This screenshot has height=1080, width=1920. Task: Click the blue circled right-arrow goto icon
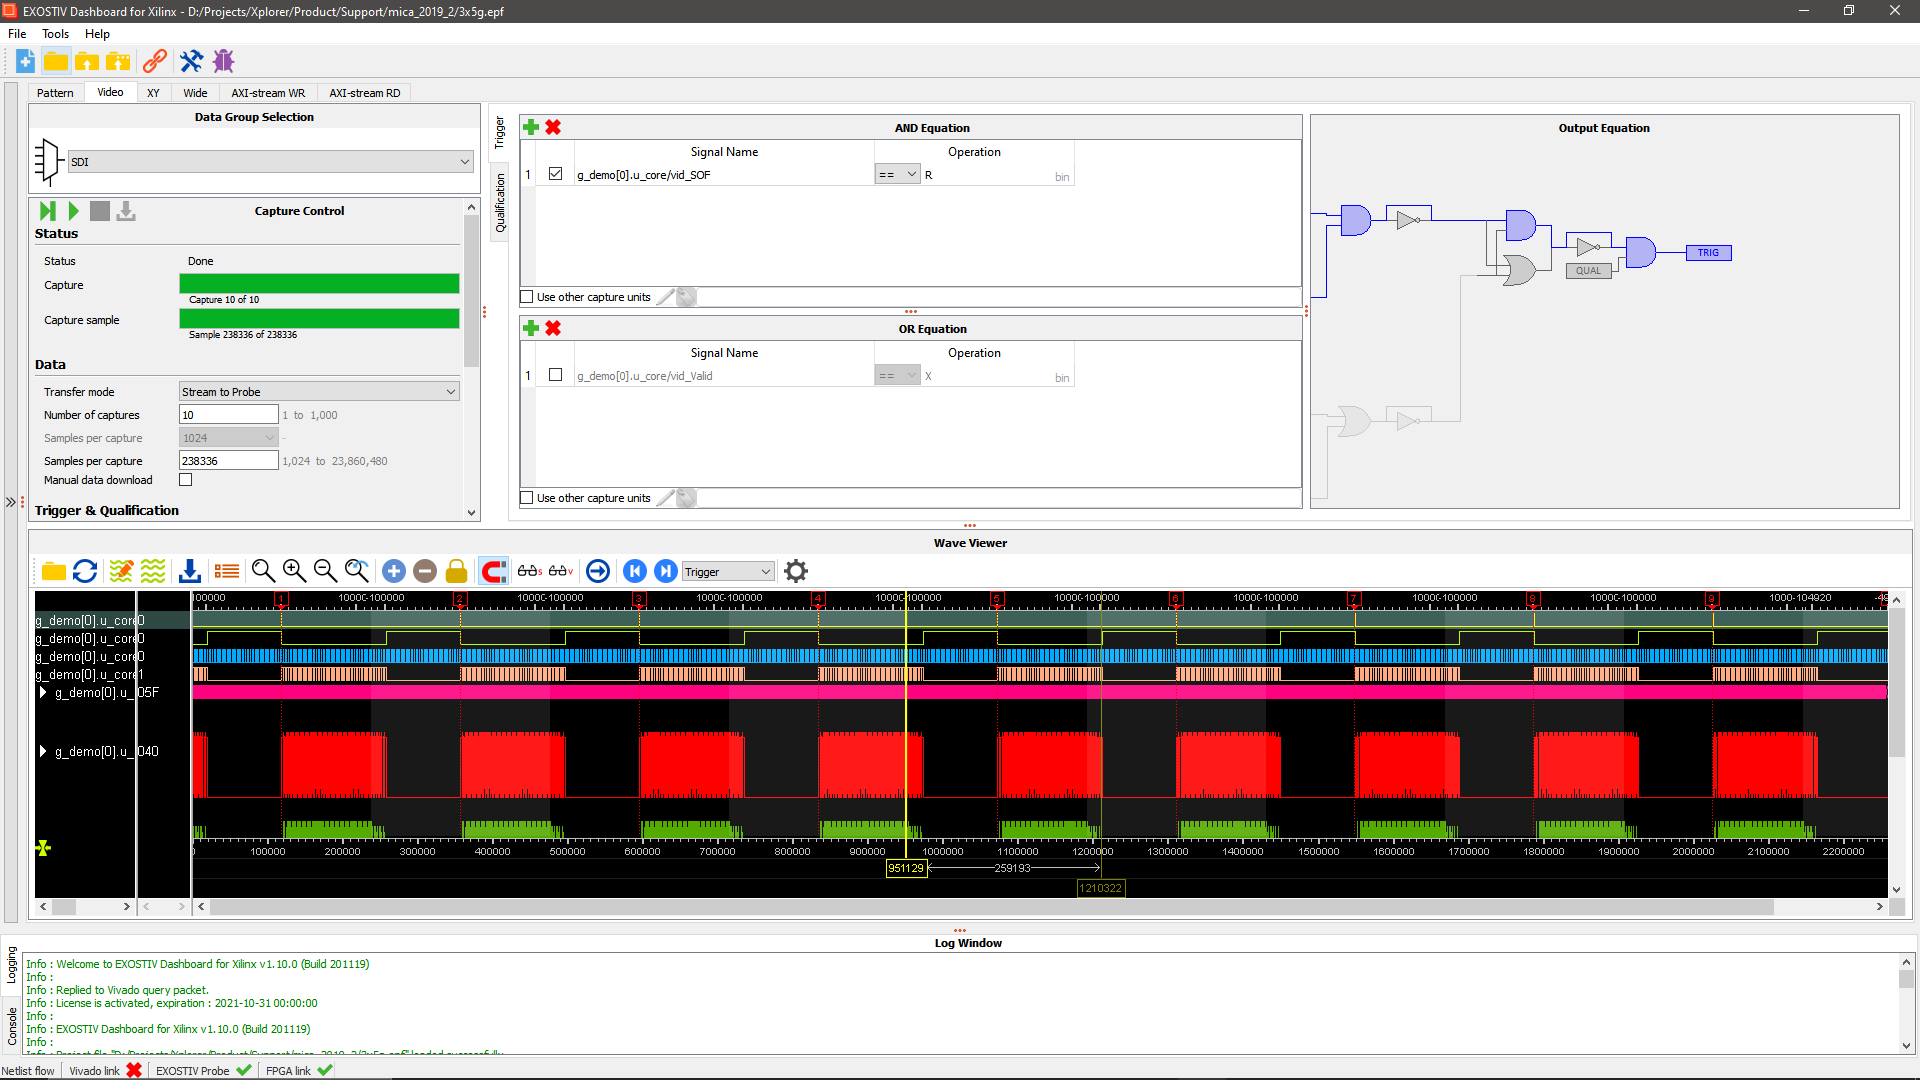[x=598, y=571]
